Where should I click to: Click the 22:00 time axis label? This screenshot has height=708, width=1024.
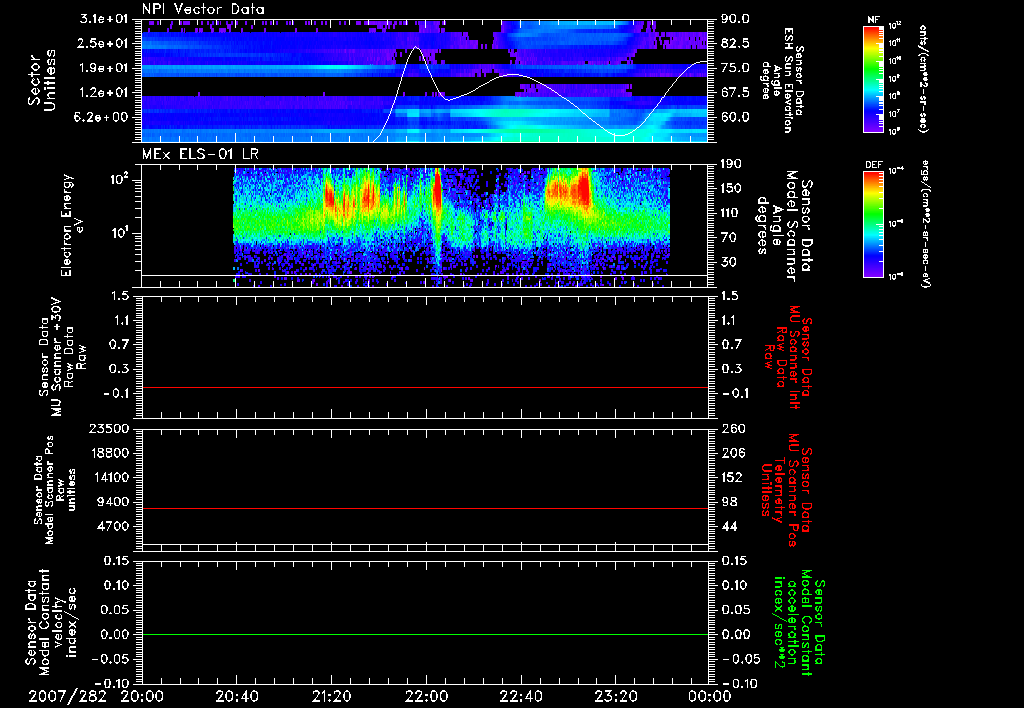pos(427,696)
